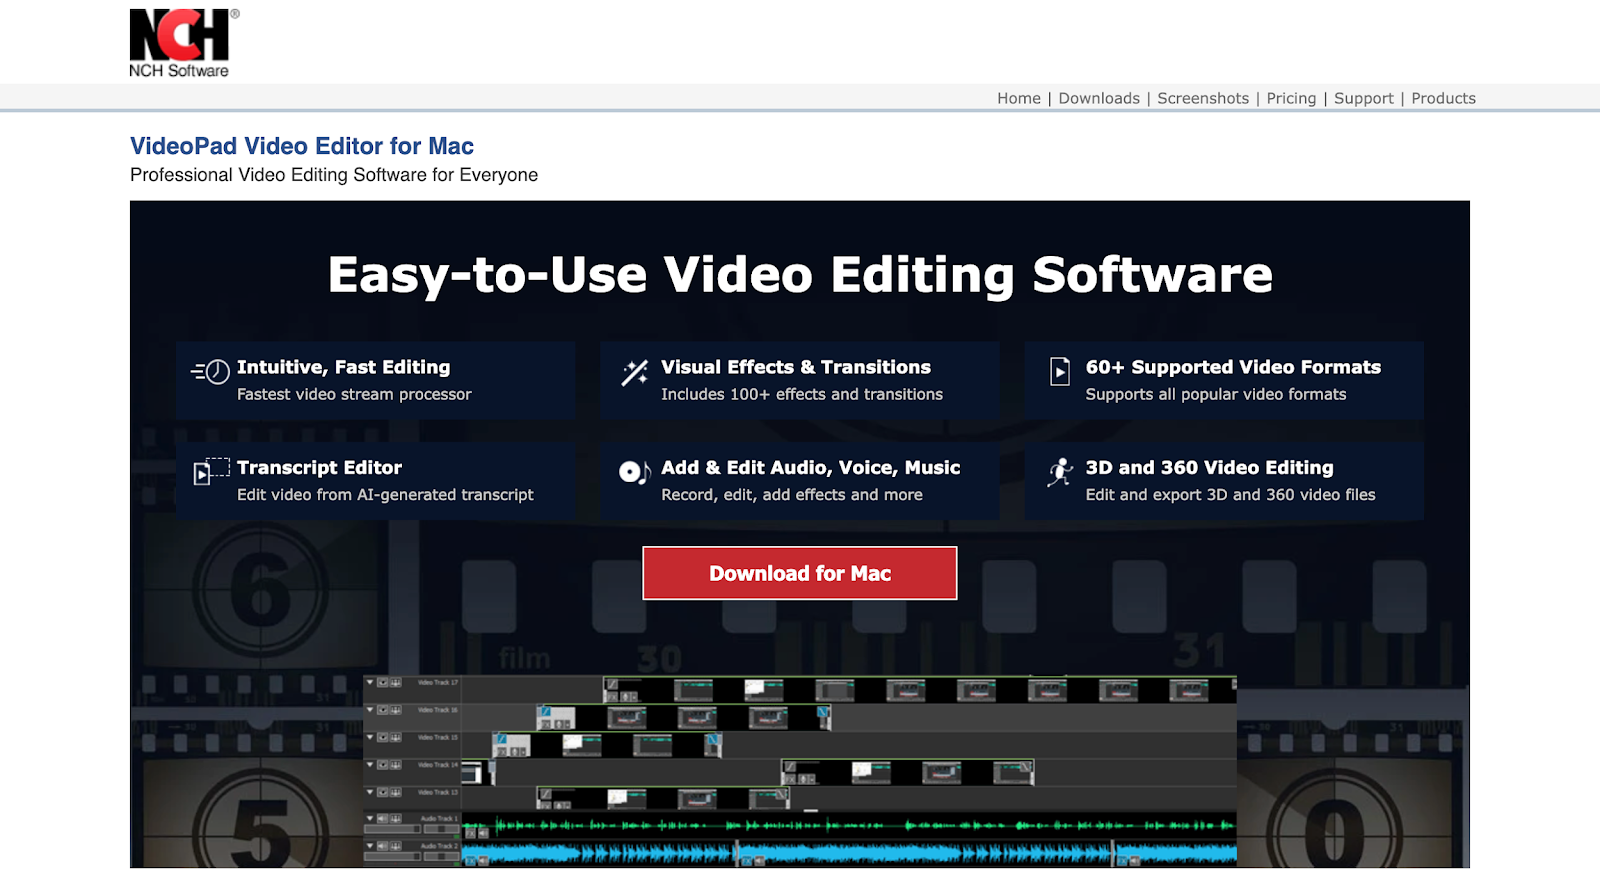
Task: Click the Audio Track 1 pan slider
Action: (442, 829)
